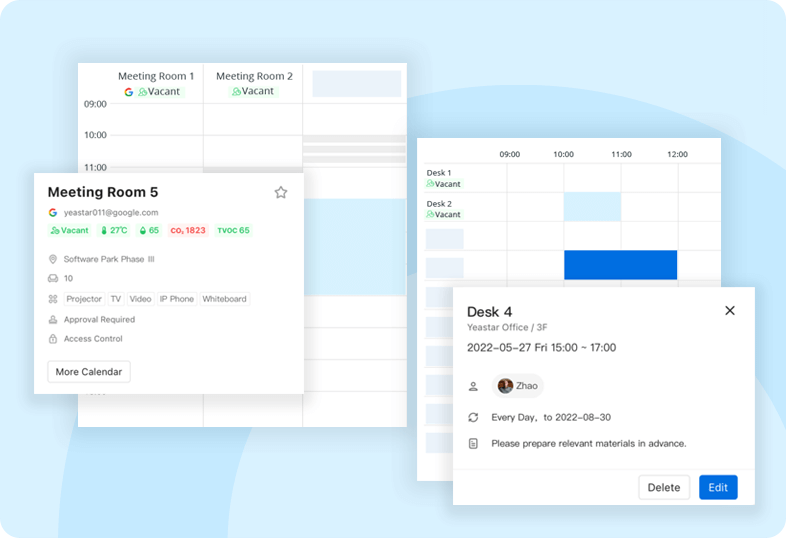Open the dark blue desk booking block
The image size is (786, 538).
(621, 265)
